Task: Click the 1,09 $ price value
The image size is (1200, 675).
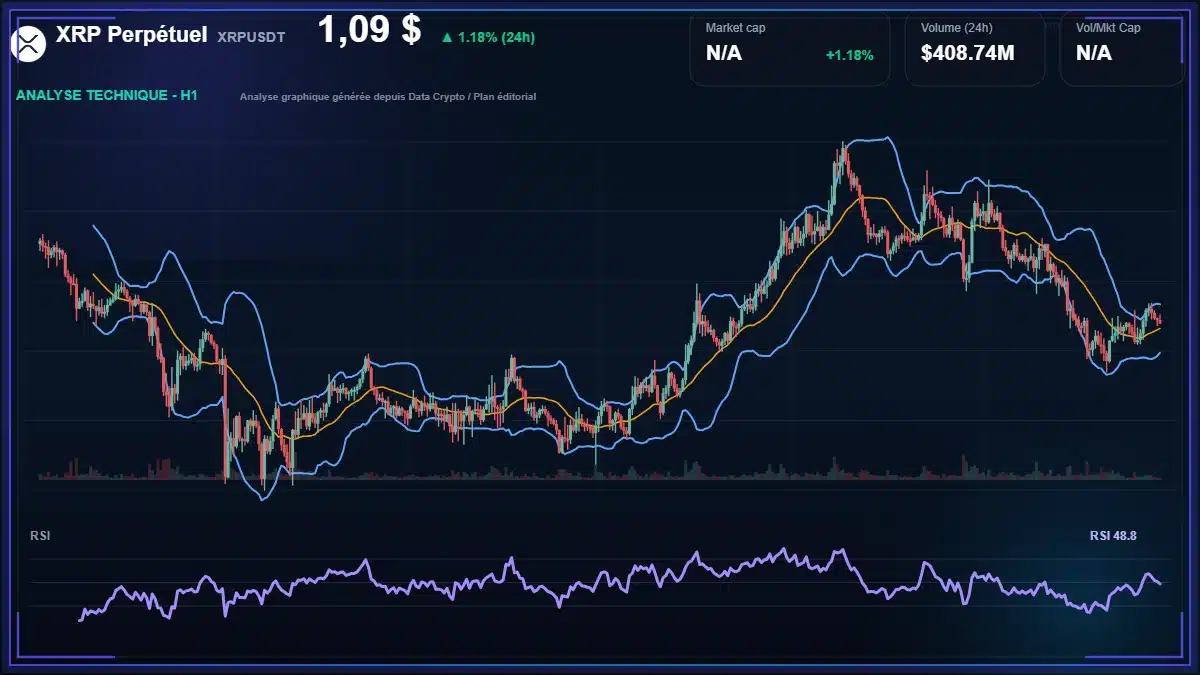Action: coord(369,30)
